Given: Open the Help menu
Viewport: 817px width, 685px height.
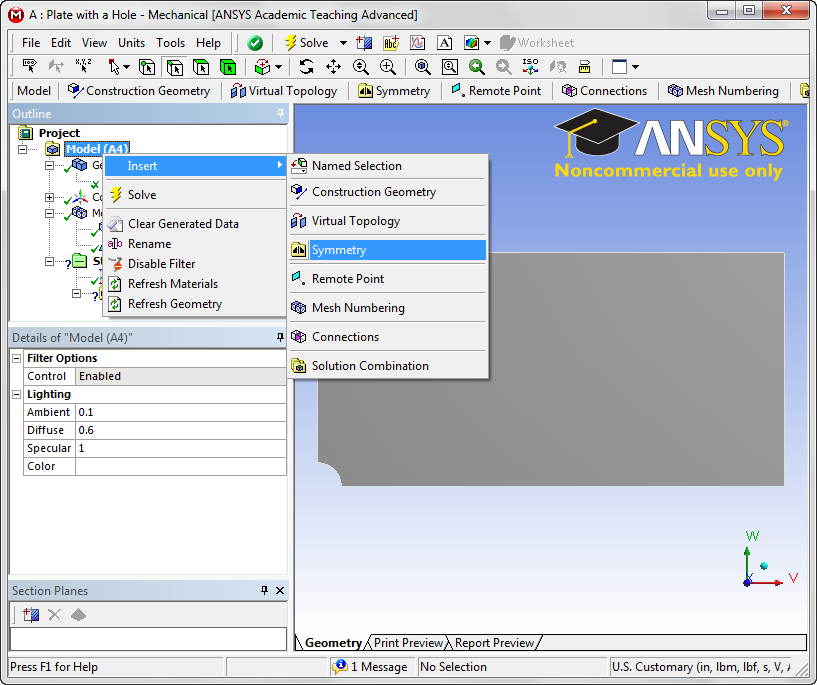Looking at the screenshot, I should (208, 43).
